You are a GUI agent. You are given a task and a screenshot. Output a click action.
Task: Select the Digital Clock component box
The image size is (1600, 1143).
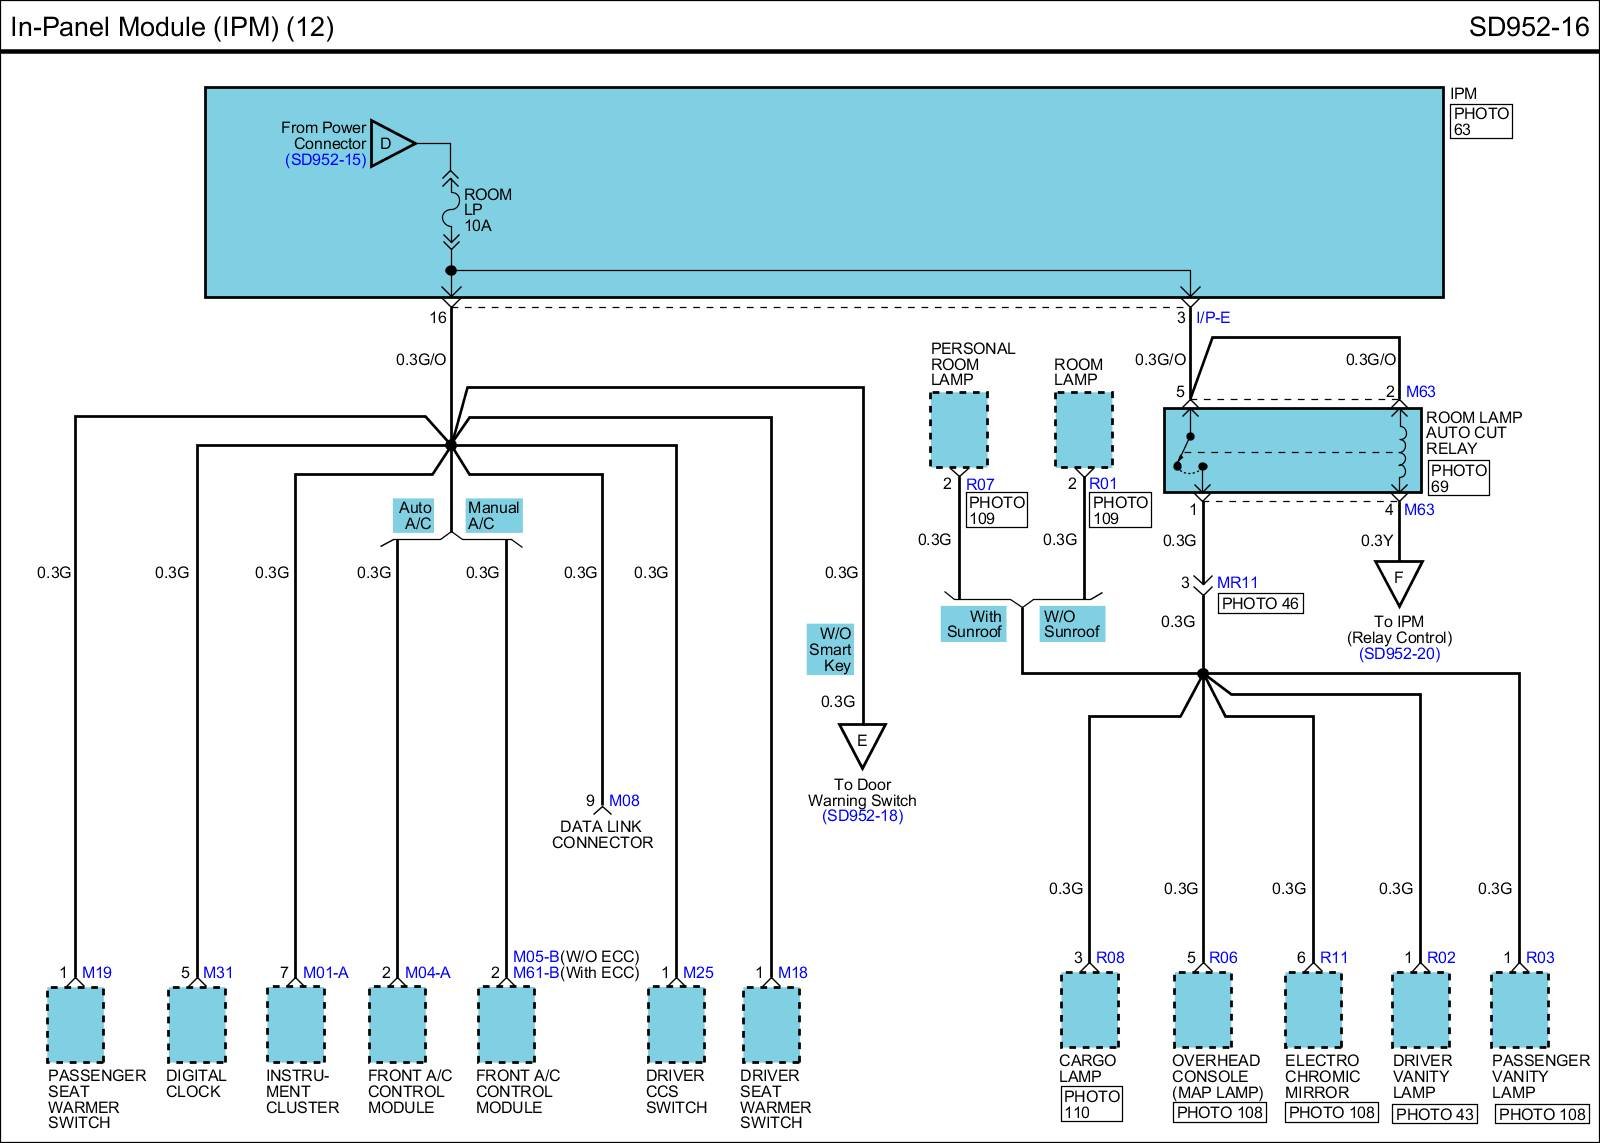coord(197,1024)
